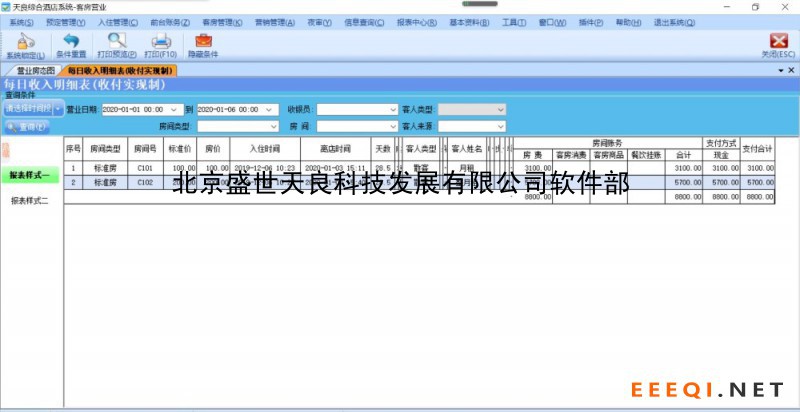This screenshot has width=800, height=412.
Task: Select 报表样式一 report style
Action: pyautogui.click(x=29, y=175)
